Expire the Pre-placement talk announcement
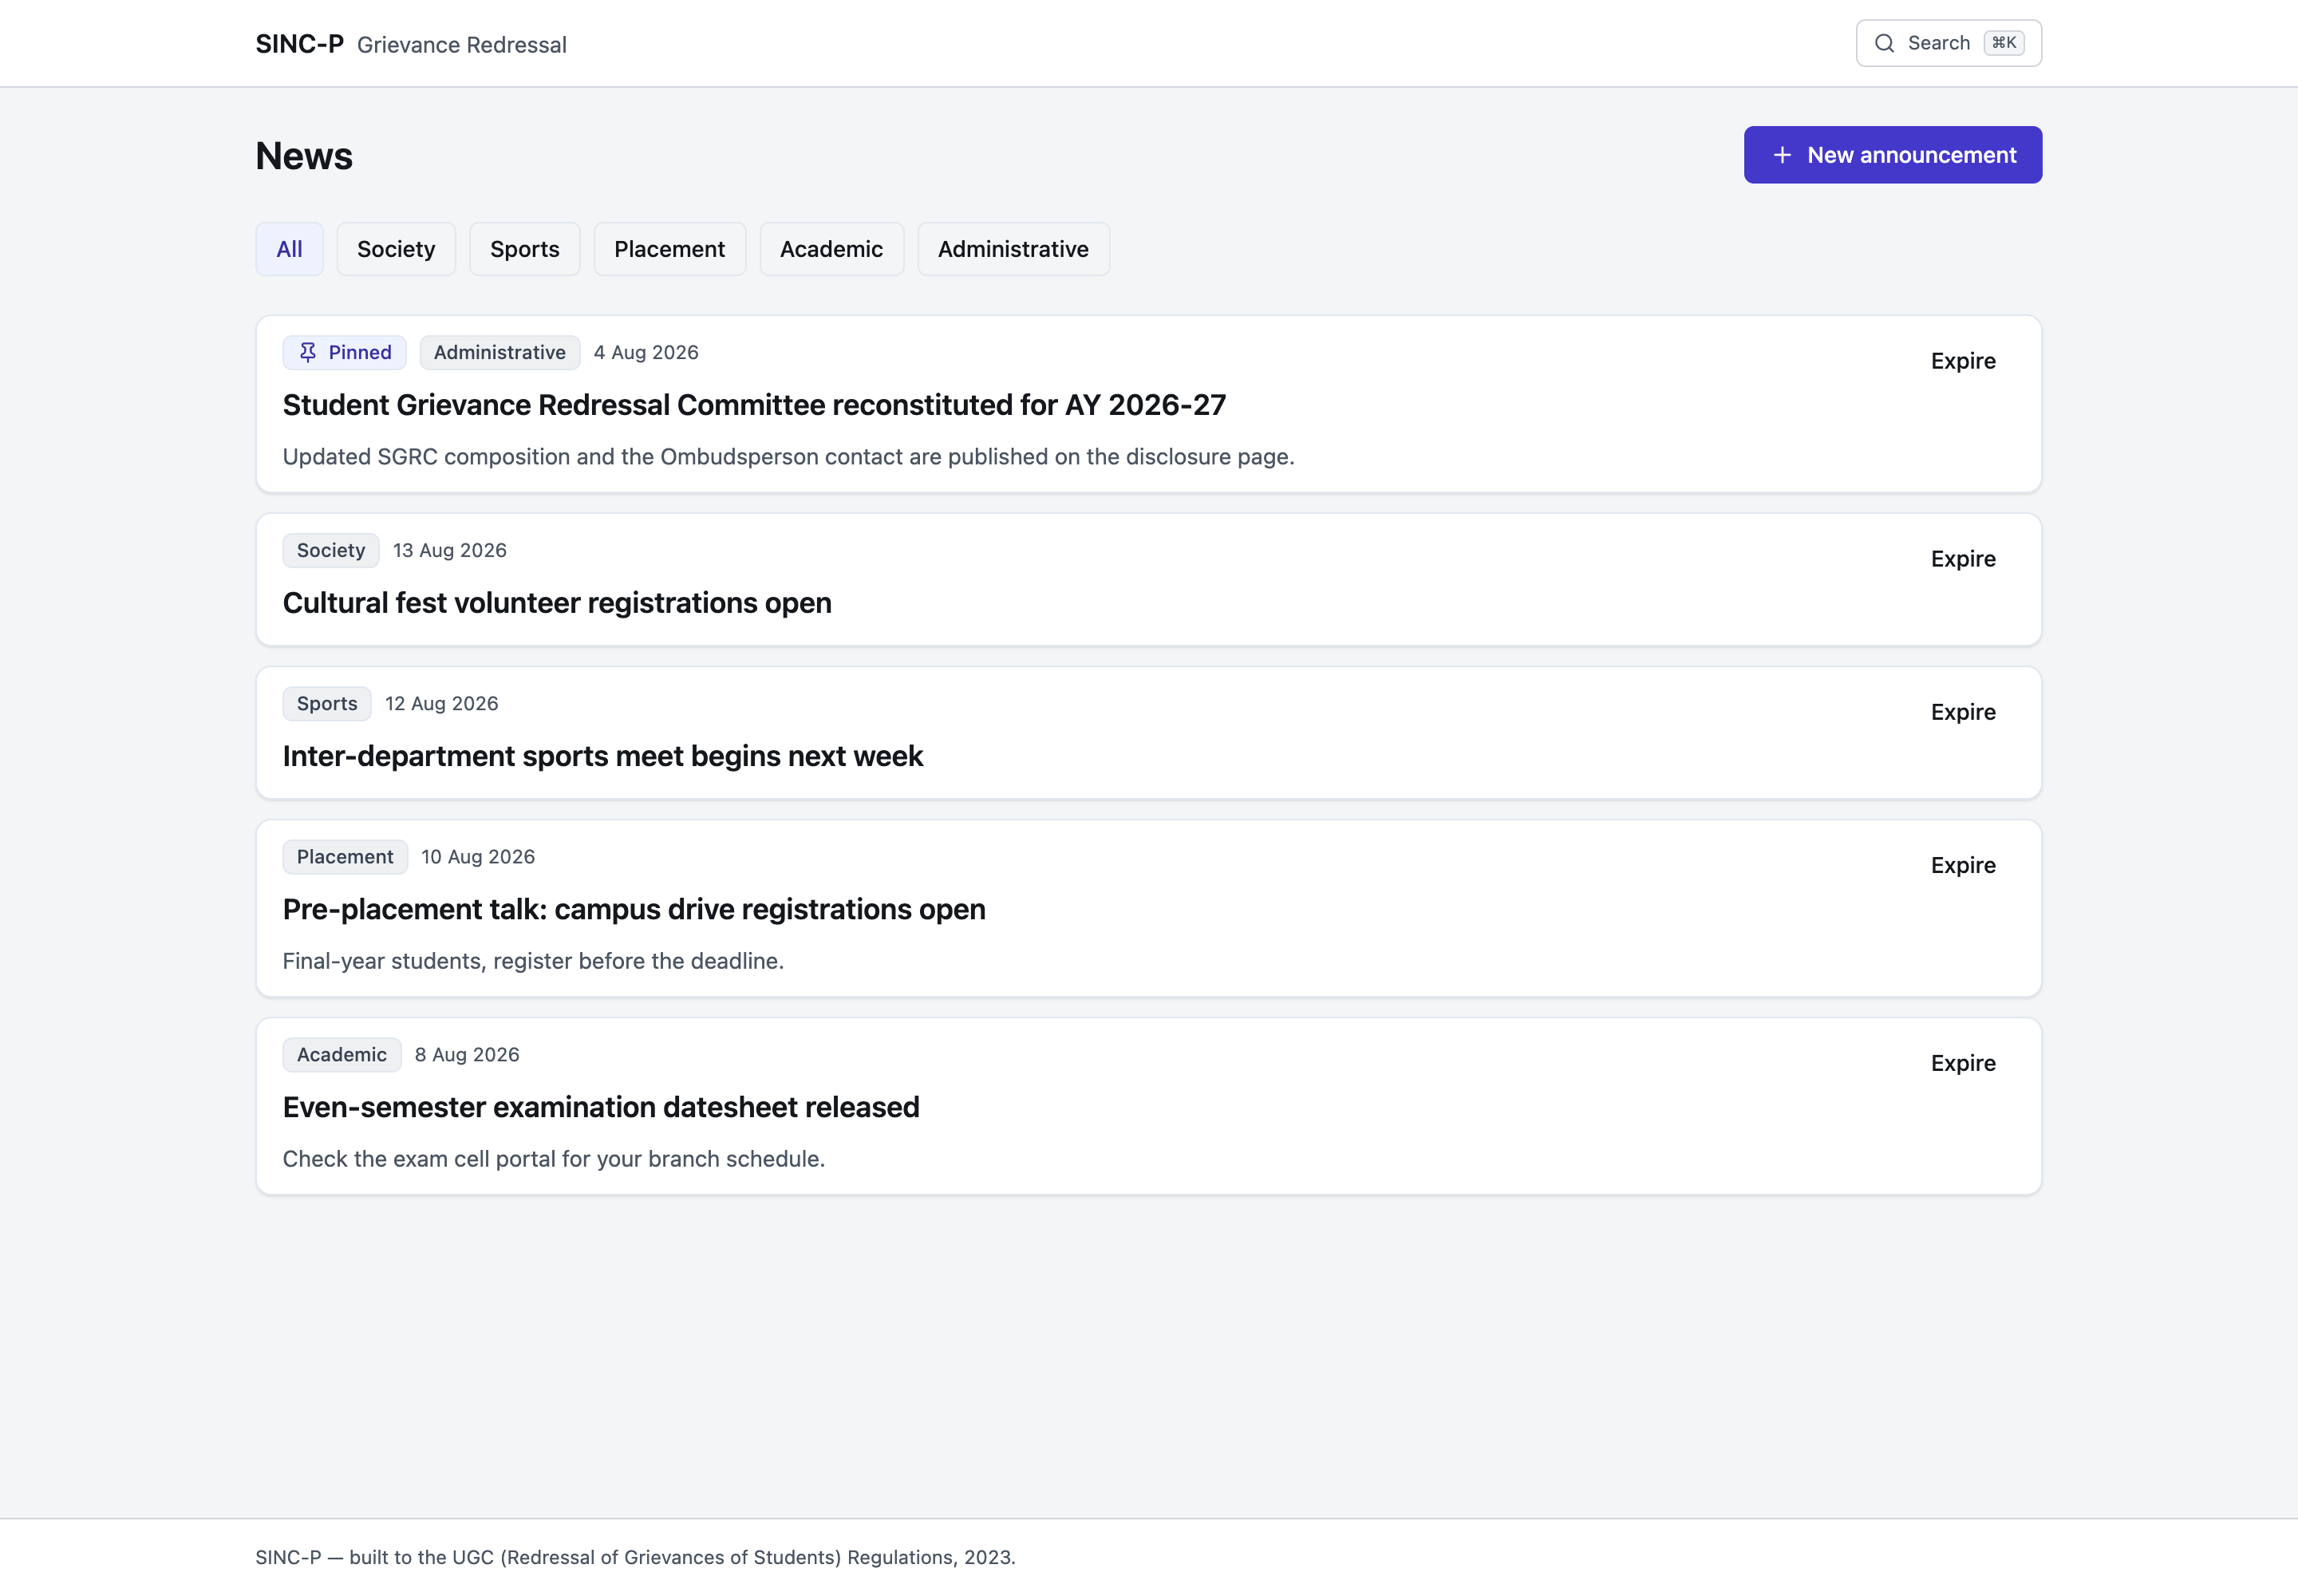Image resolution: width=2298 pixels, height=1596 pixels. click(x=1962, y=865)
